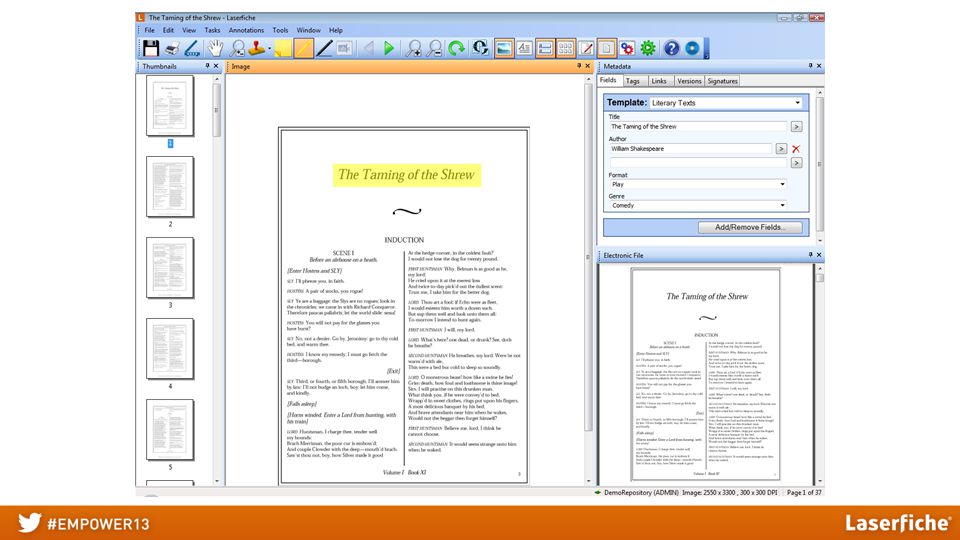Open the View menu
This screenshot has width=960, height=540.
tap(189, 30)
